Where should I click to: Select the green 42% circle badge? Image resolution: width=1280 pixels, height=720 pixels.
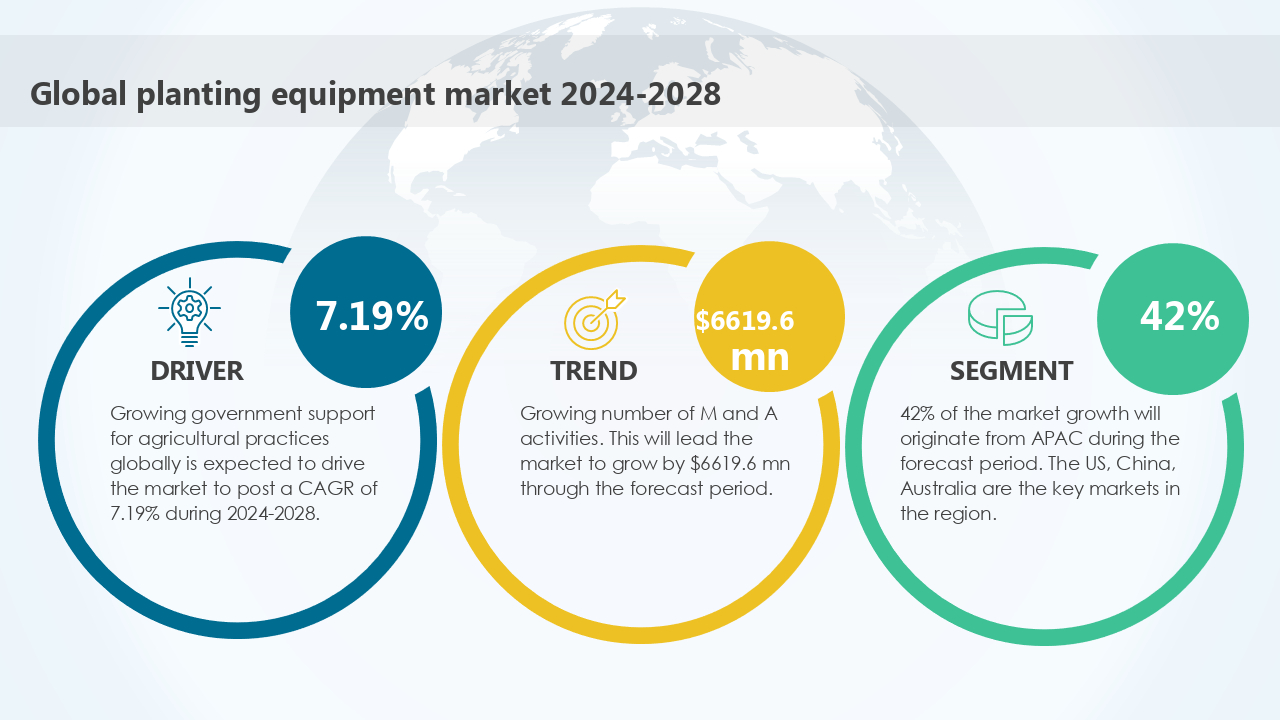(1172, 316)
